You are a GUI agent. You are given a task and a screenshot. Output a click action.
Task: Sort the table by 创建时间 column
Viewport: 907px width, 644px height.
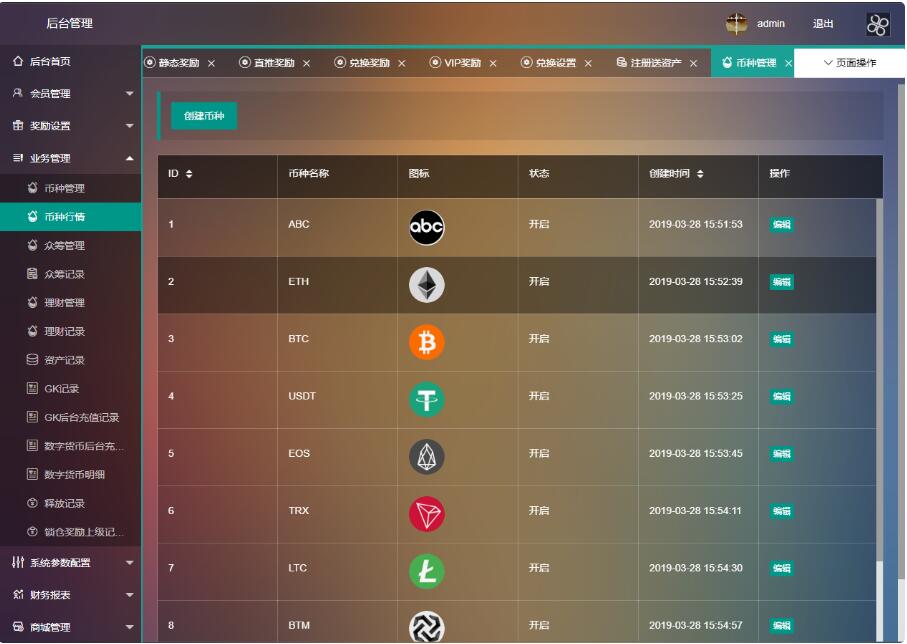(700, 174)
